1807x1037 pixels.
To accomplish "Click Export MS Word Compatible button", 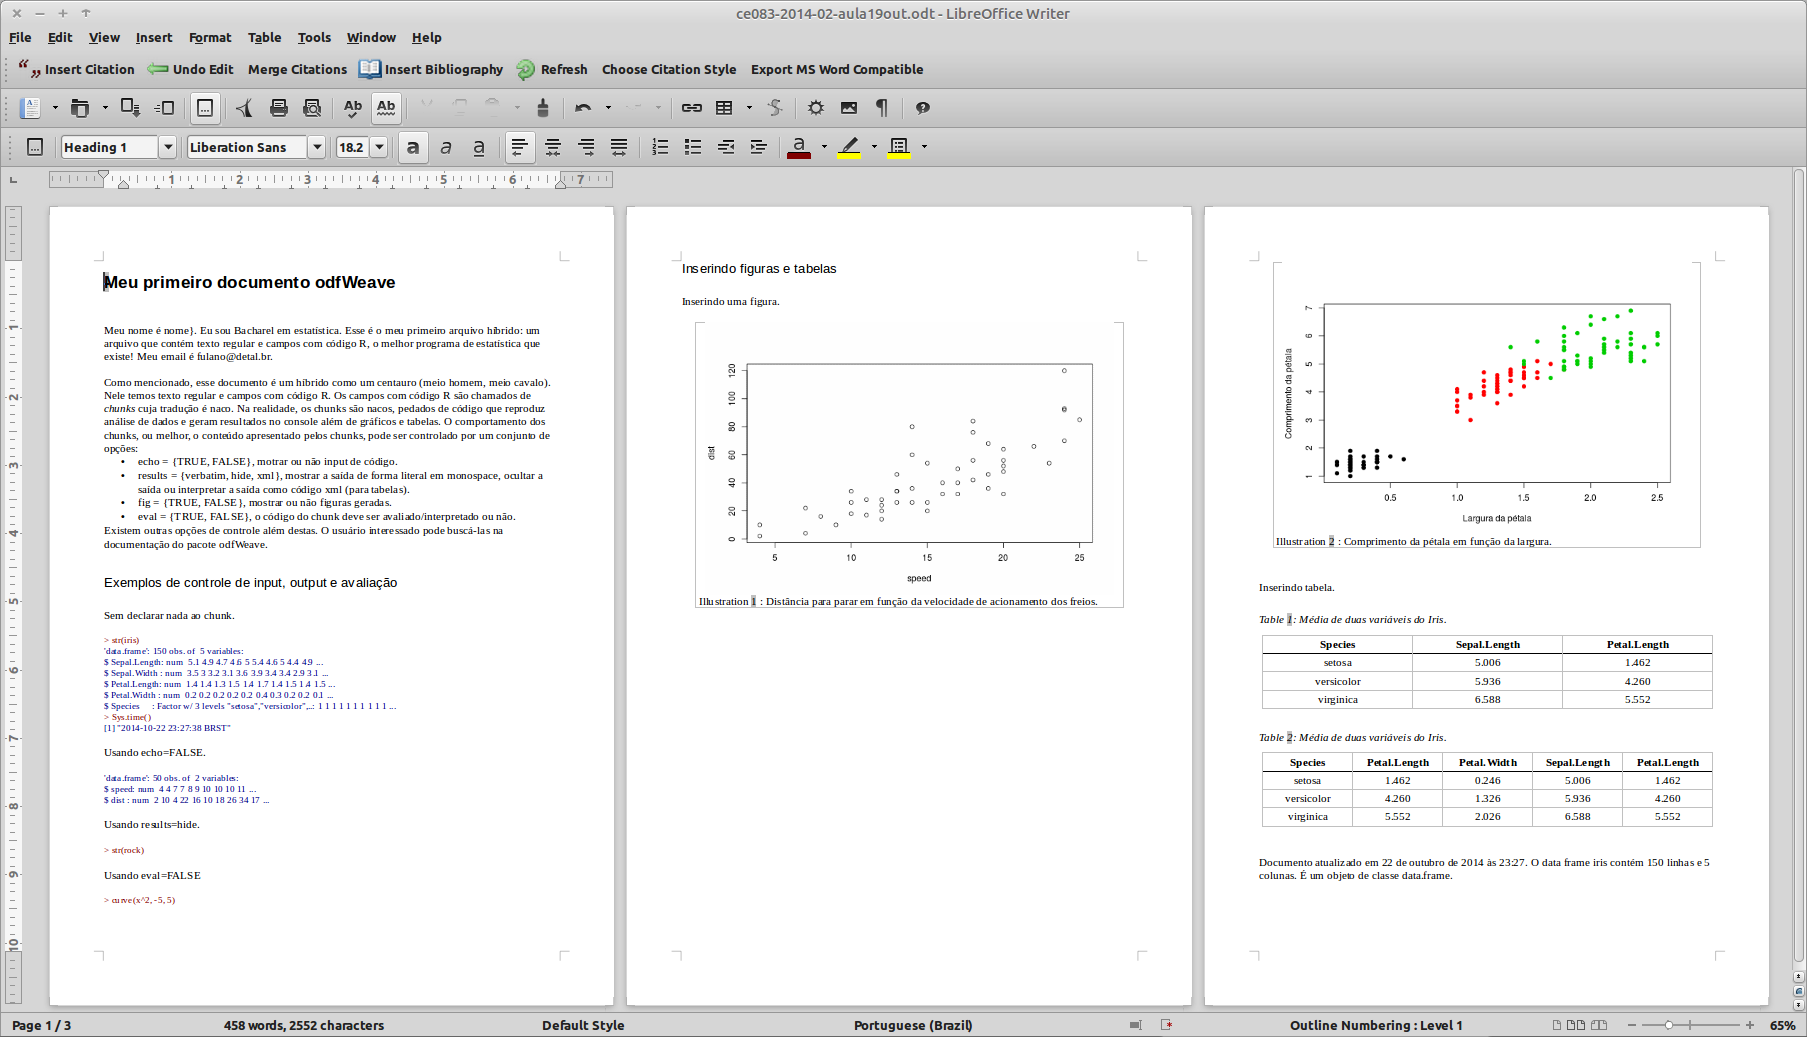I will coord(836,69).
